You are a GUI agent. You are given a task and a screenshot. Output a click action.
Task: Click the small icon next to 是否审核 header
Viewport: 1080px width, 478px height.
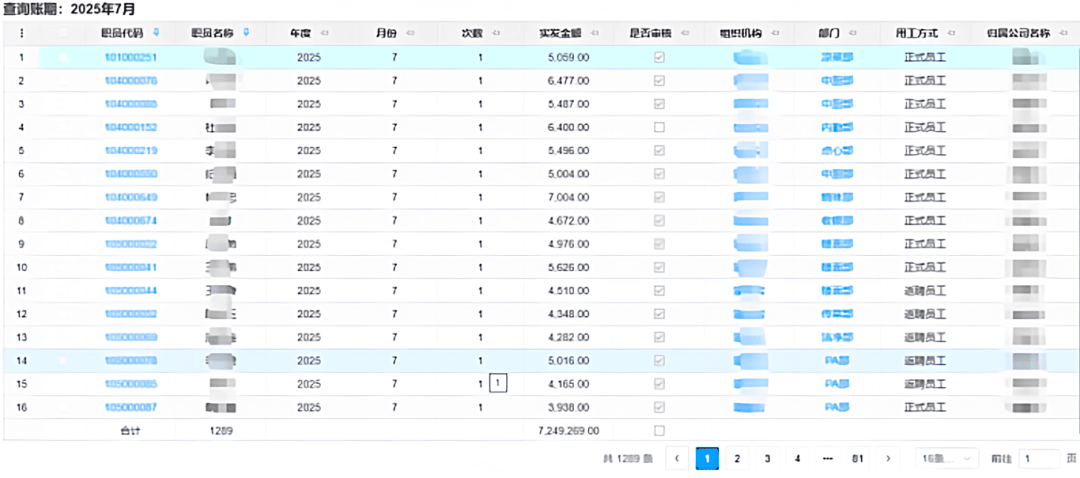tap(685, 33)
